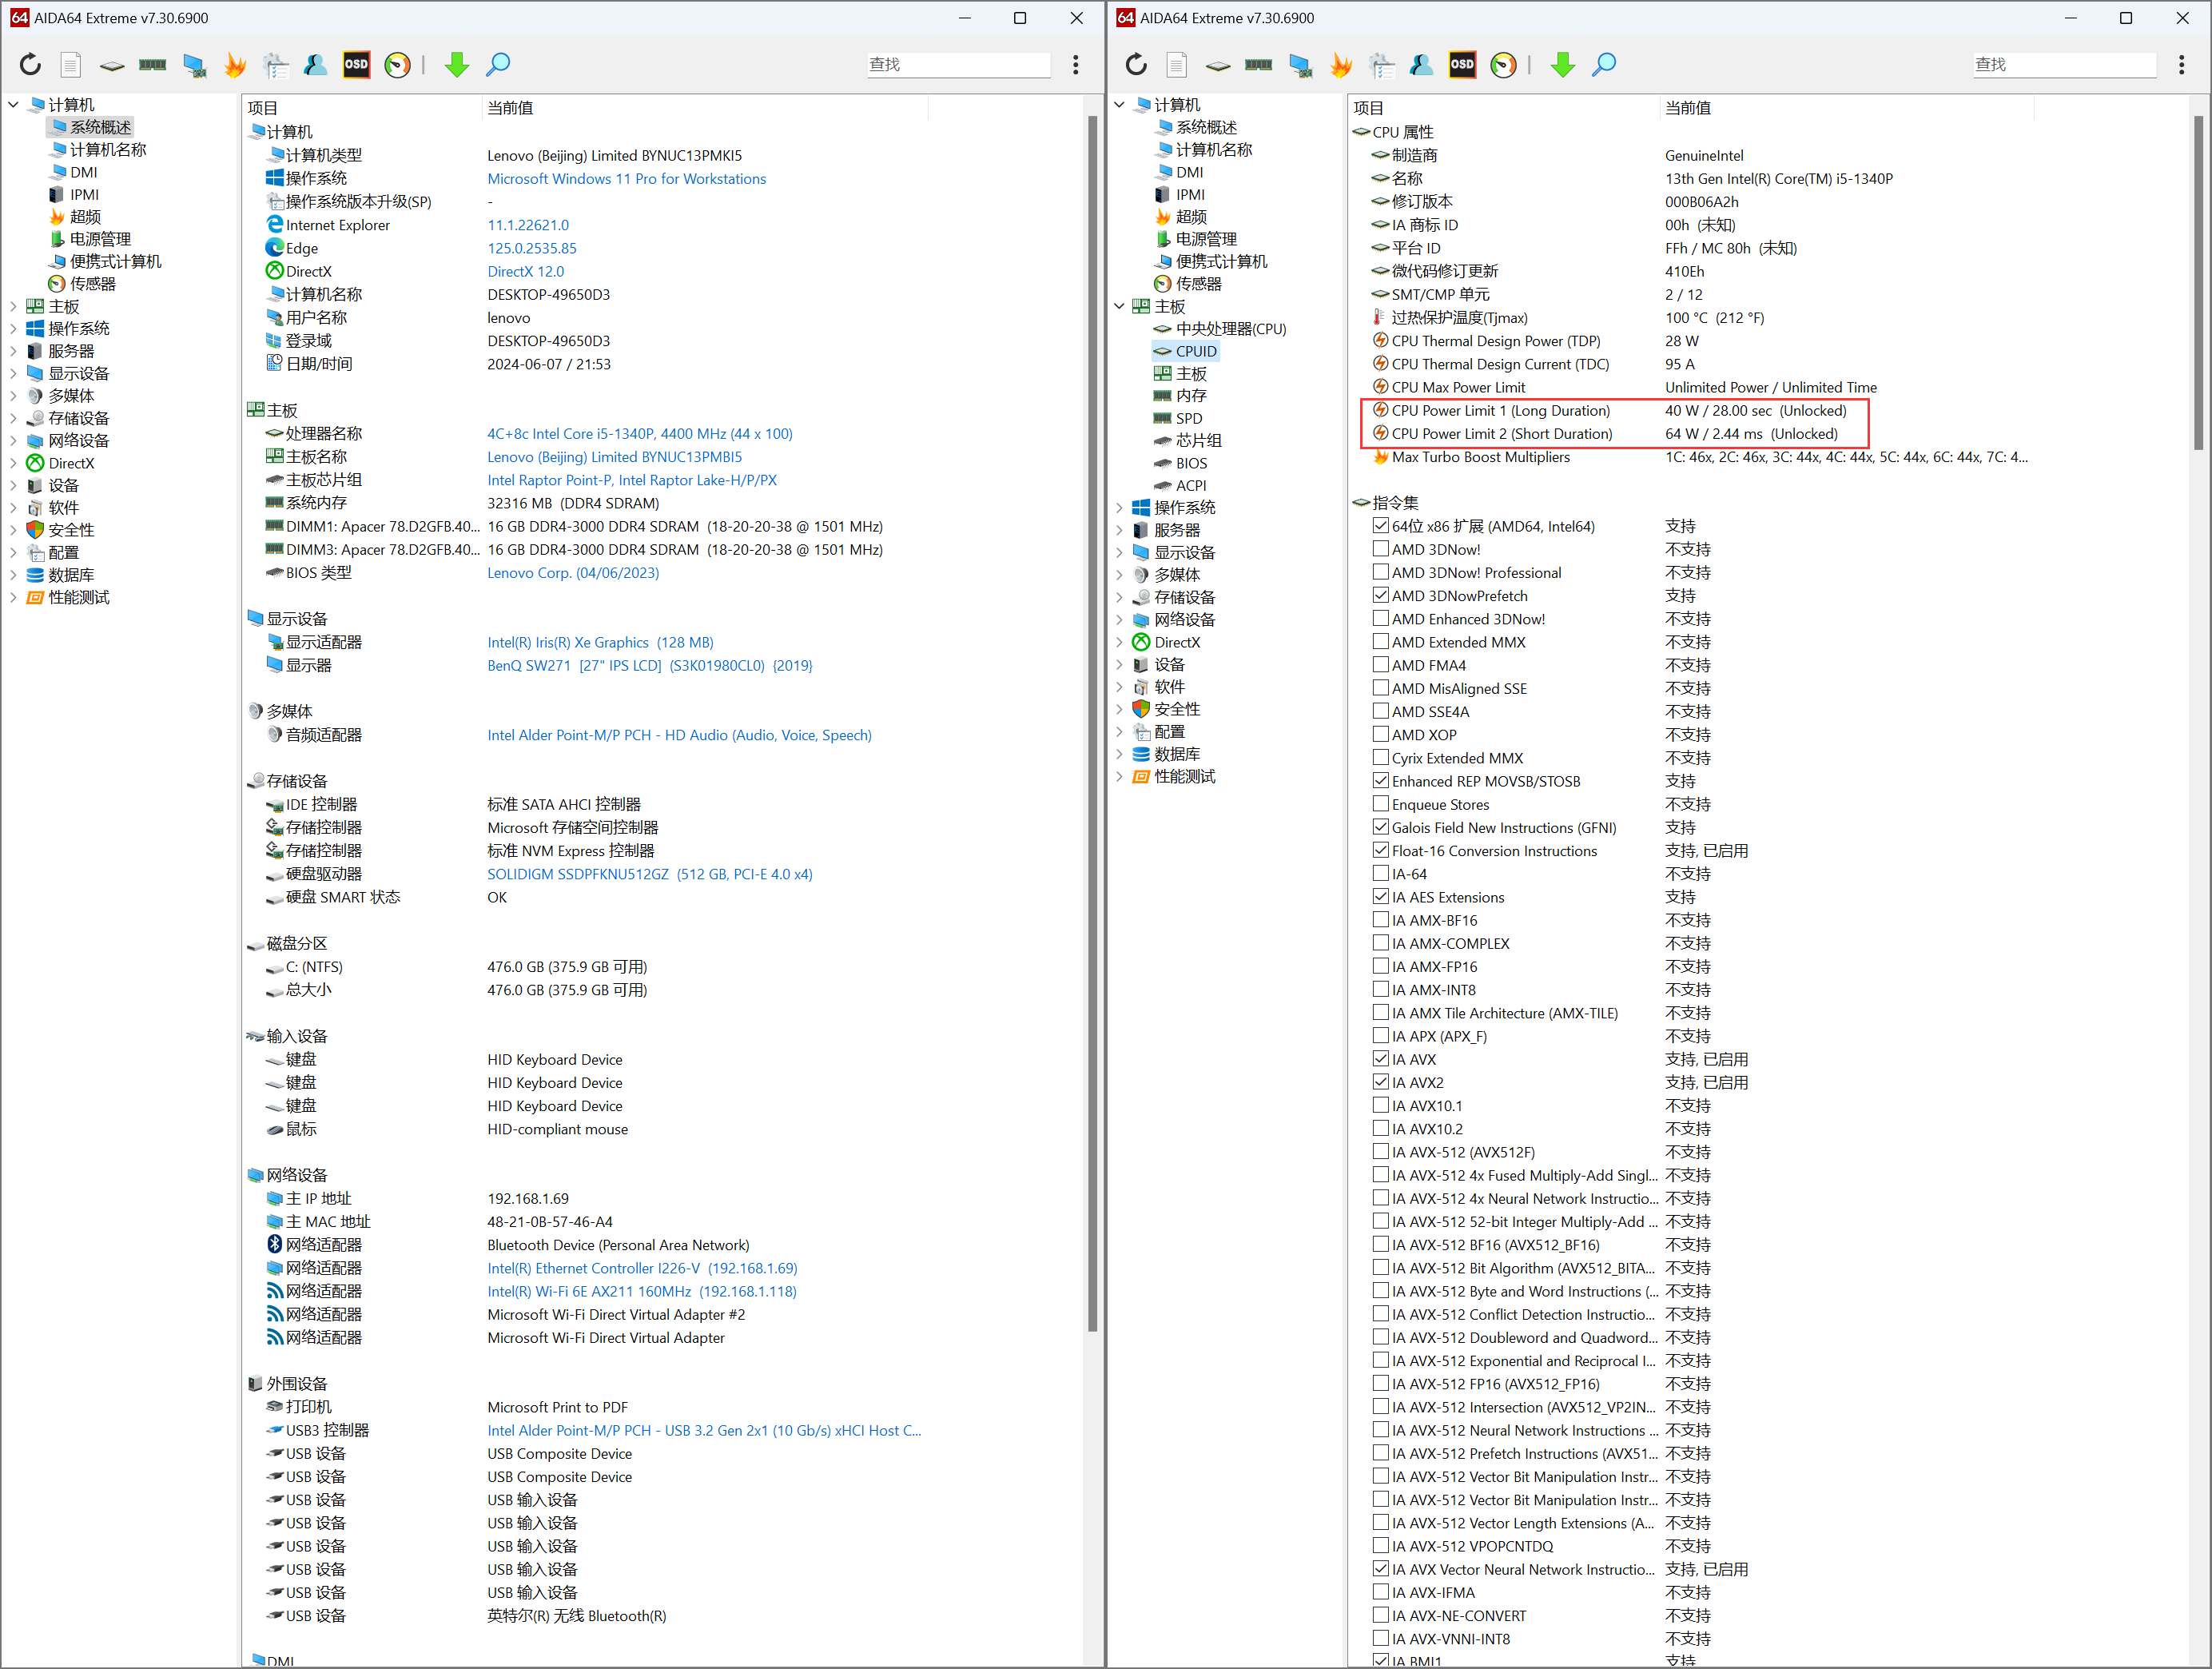The height and width of the screenshot is (1669, 2212).
Task: Select CPUID item in the right tree
Action: point(1195,351)
